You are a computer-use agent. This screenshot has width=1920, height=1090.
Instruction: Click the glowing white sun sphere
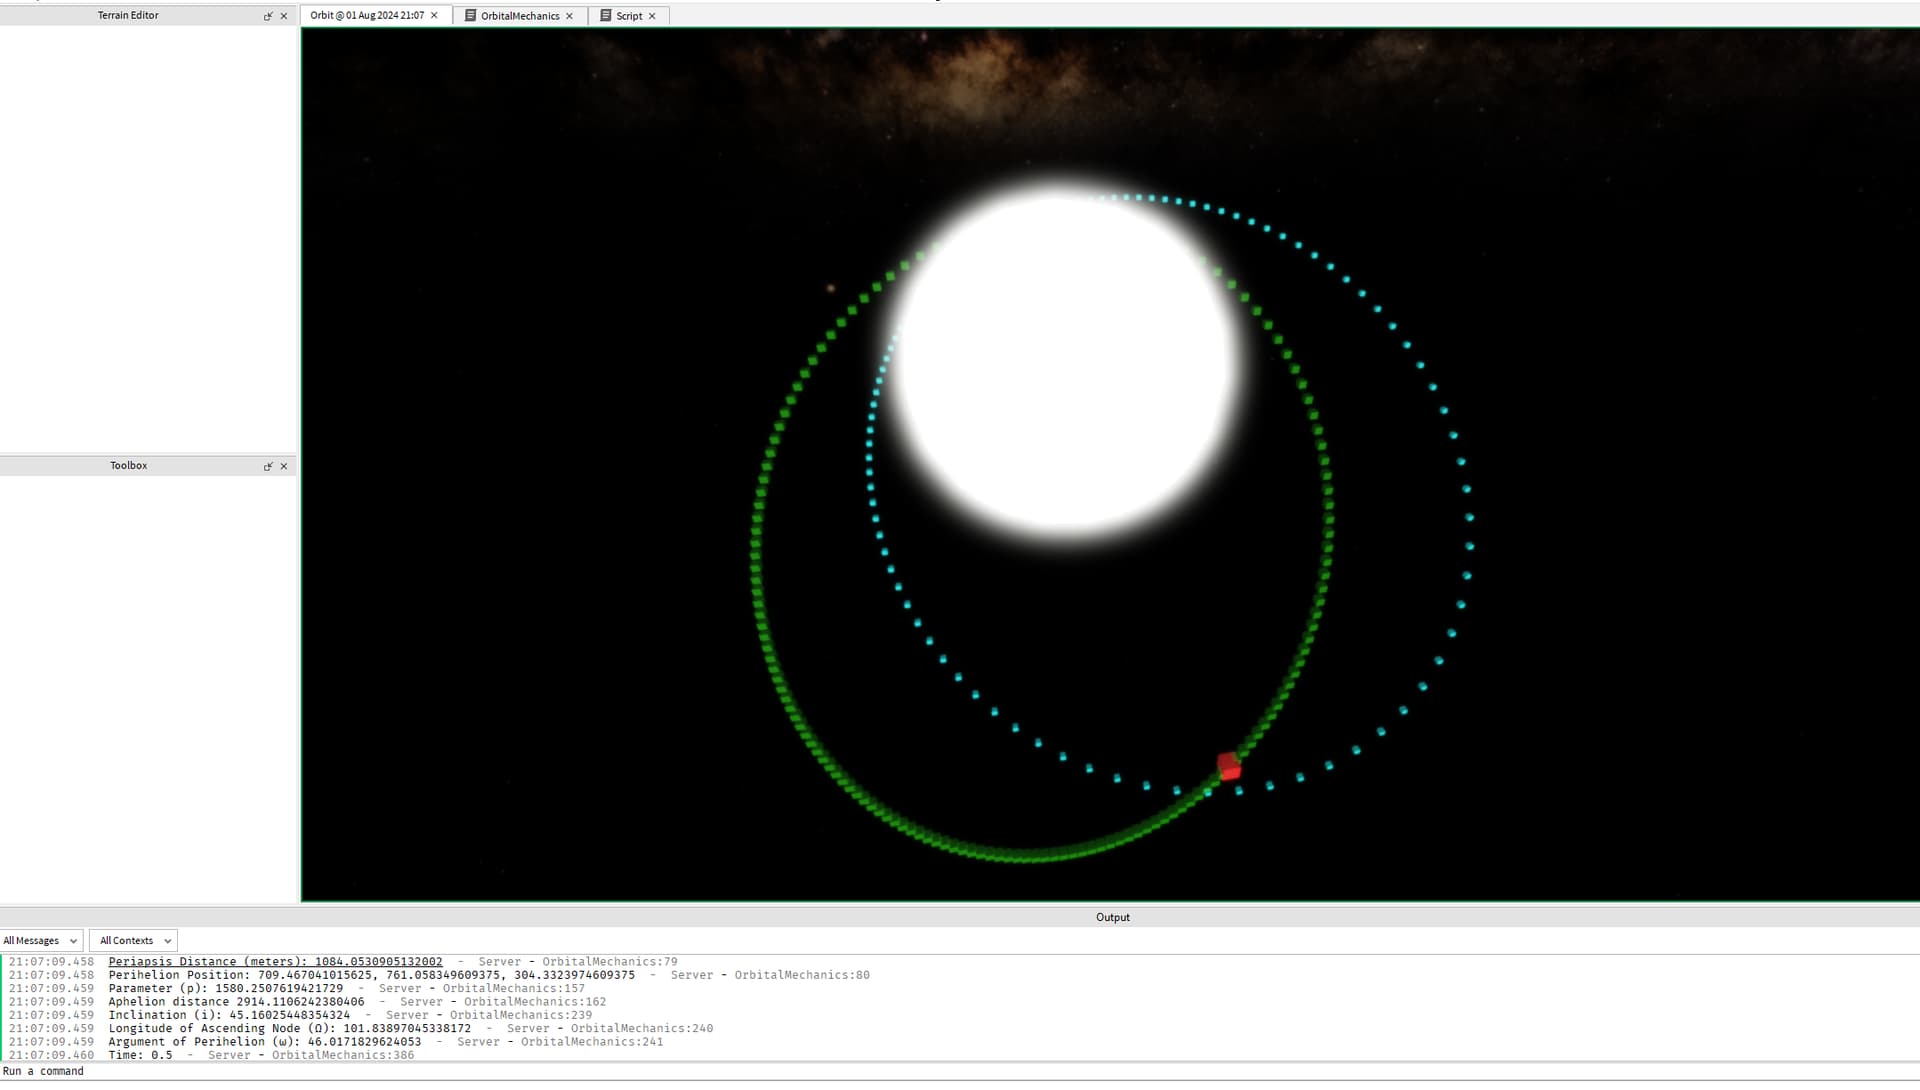click(x=1065, y=365)
